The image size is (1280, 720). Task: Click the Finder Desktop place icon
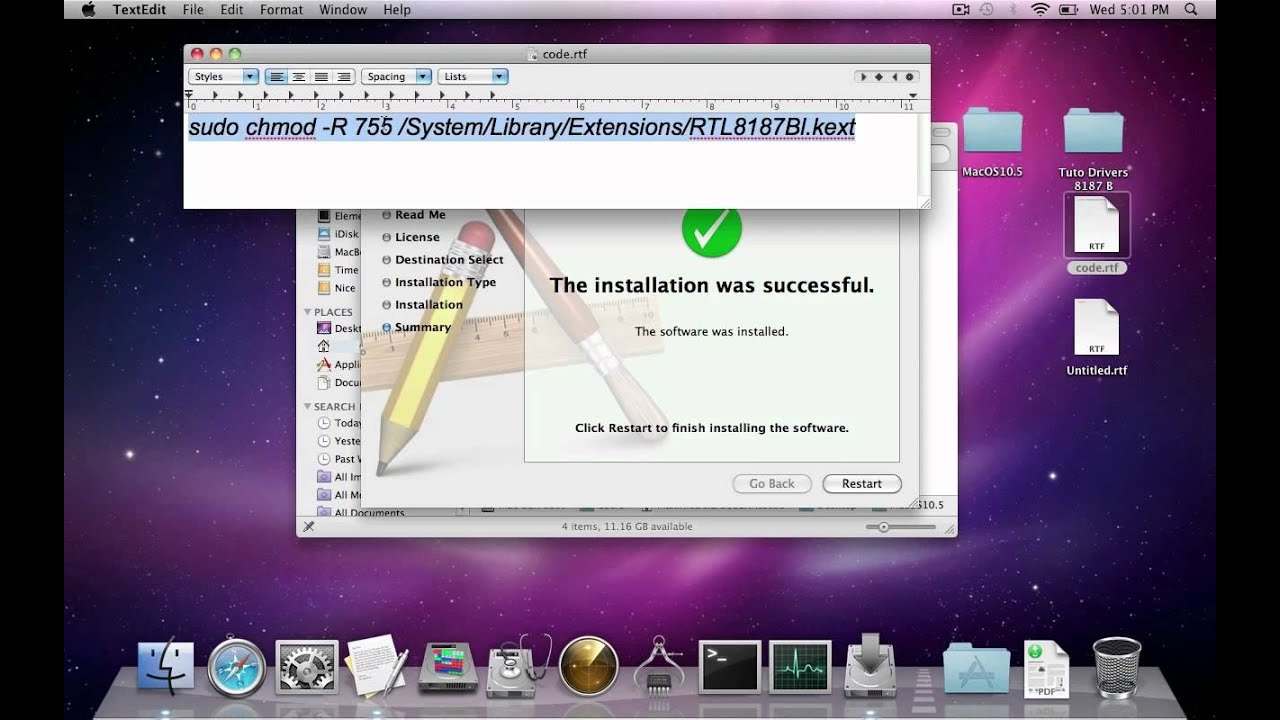coord(324,328)
